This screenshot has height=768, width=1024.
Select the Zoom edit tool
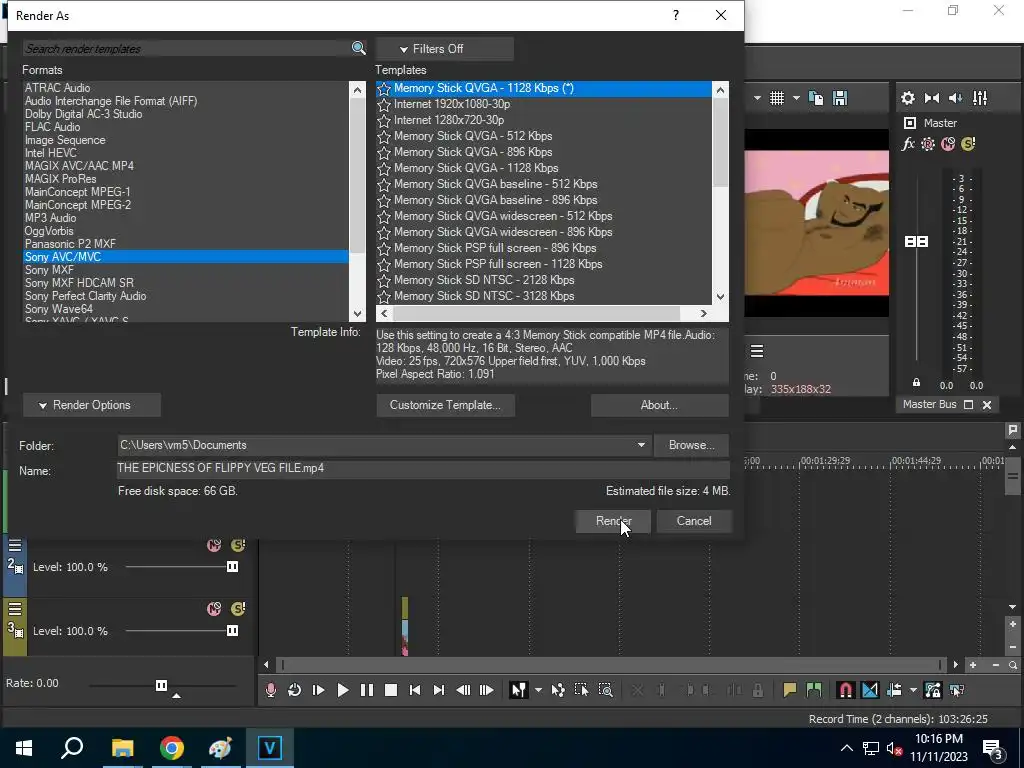pos(605,690)
